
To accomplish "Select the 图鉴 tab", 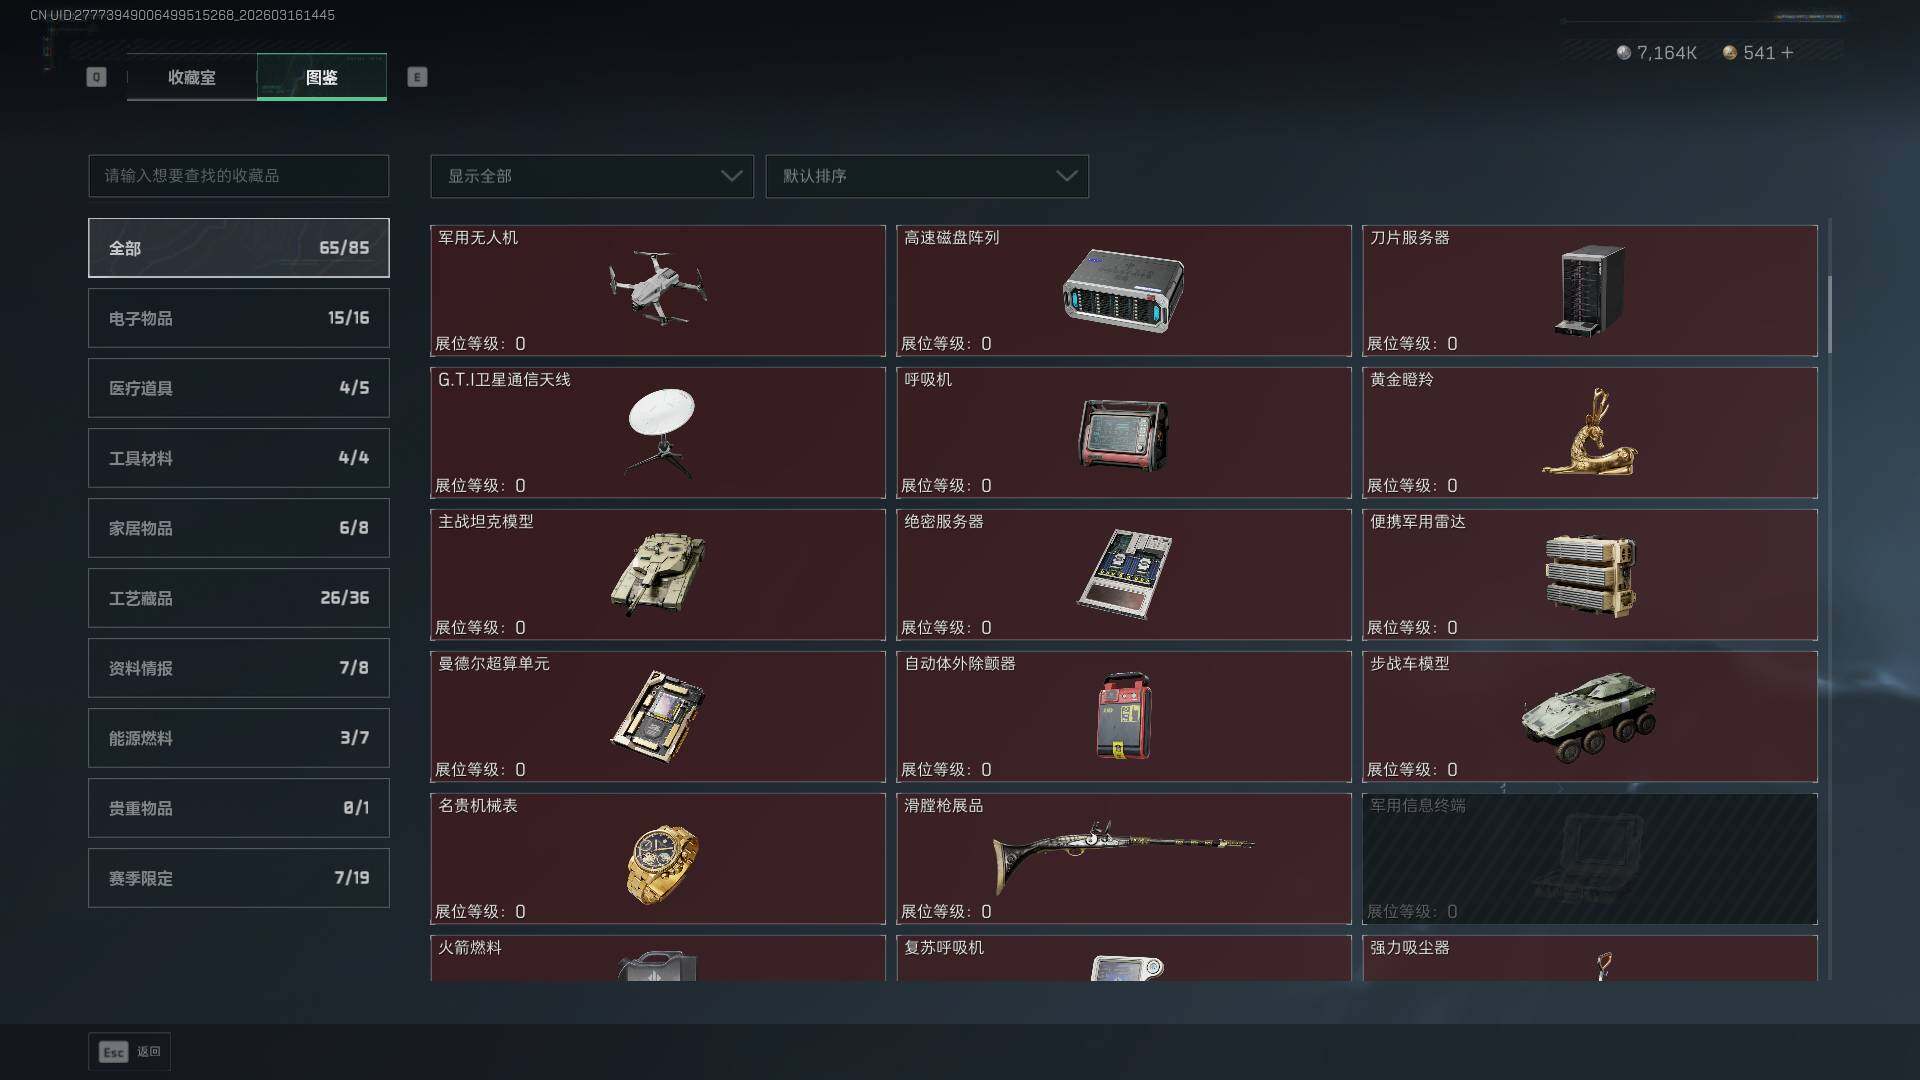I will pos(322,77).
